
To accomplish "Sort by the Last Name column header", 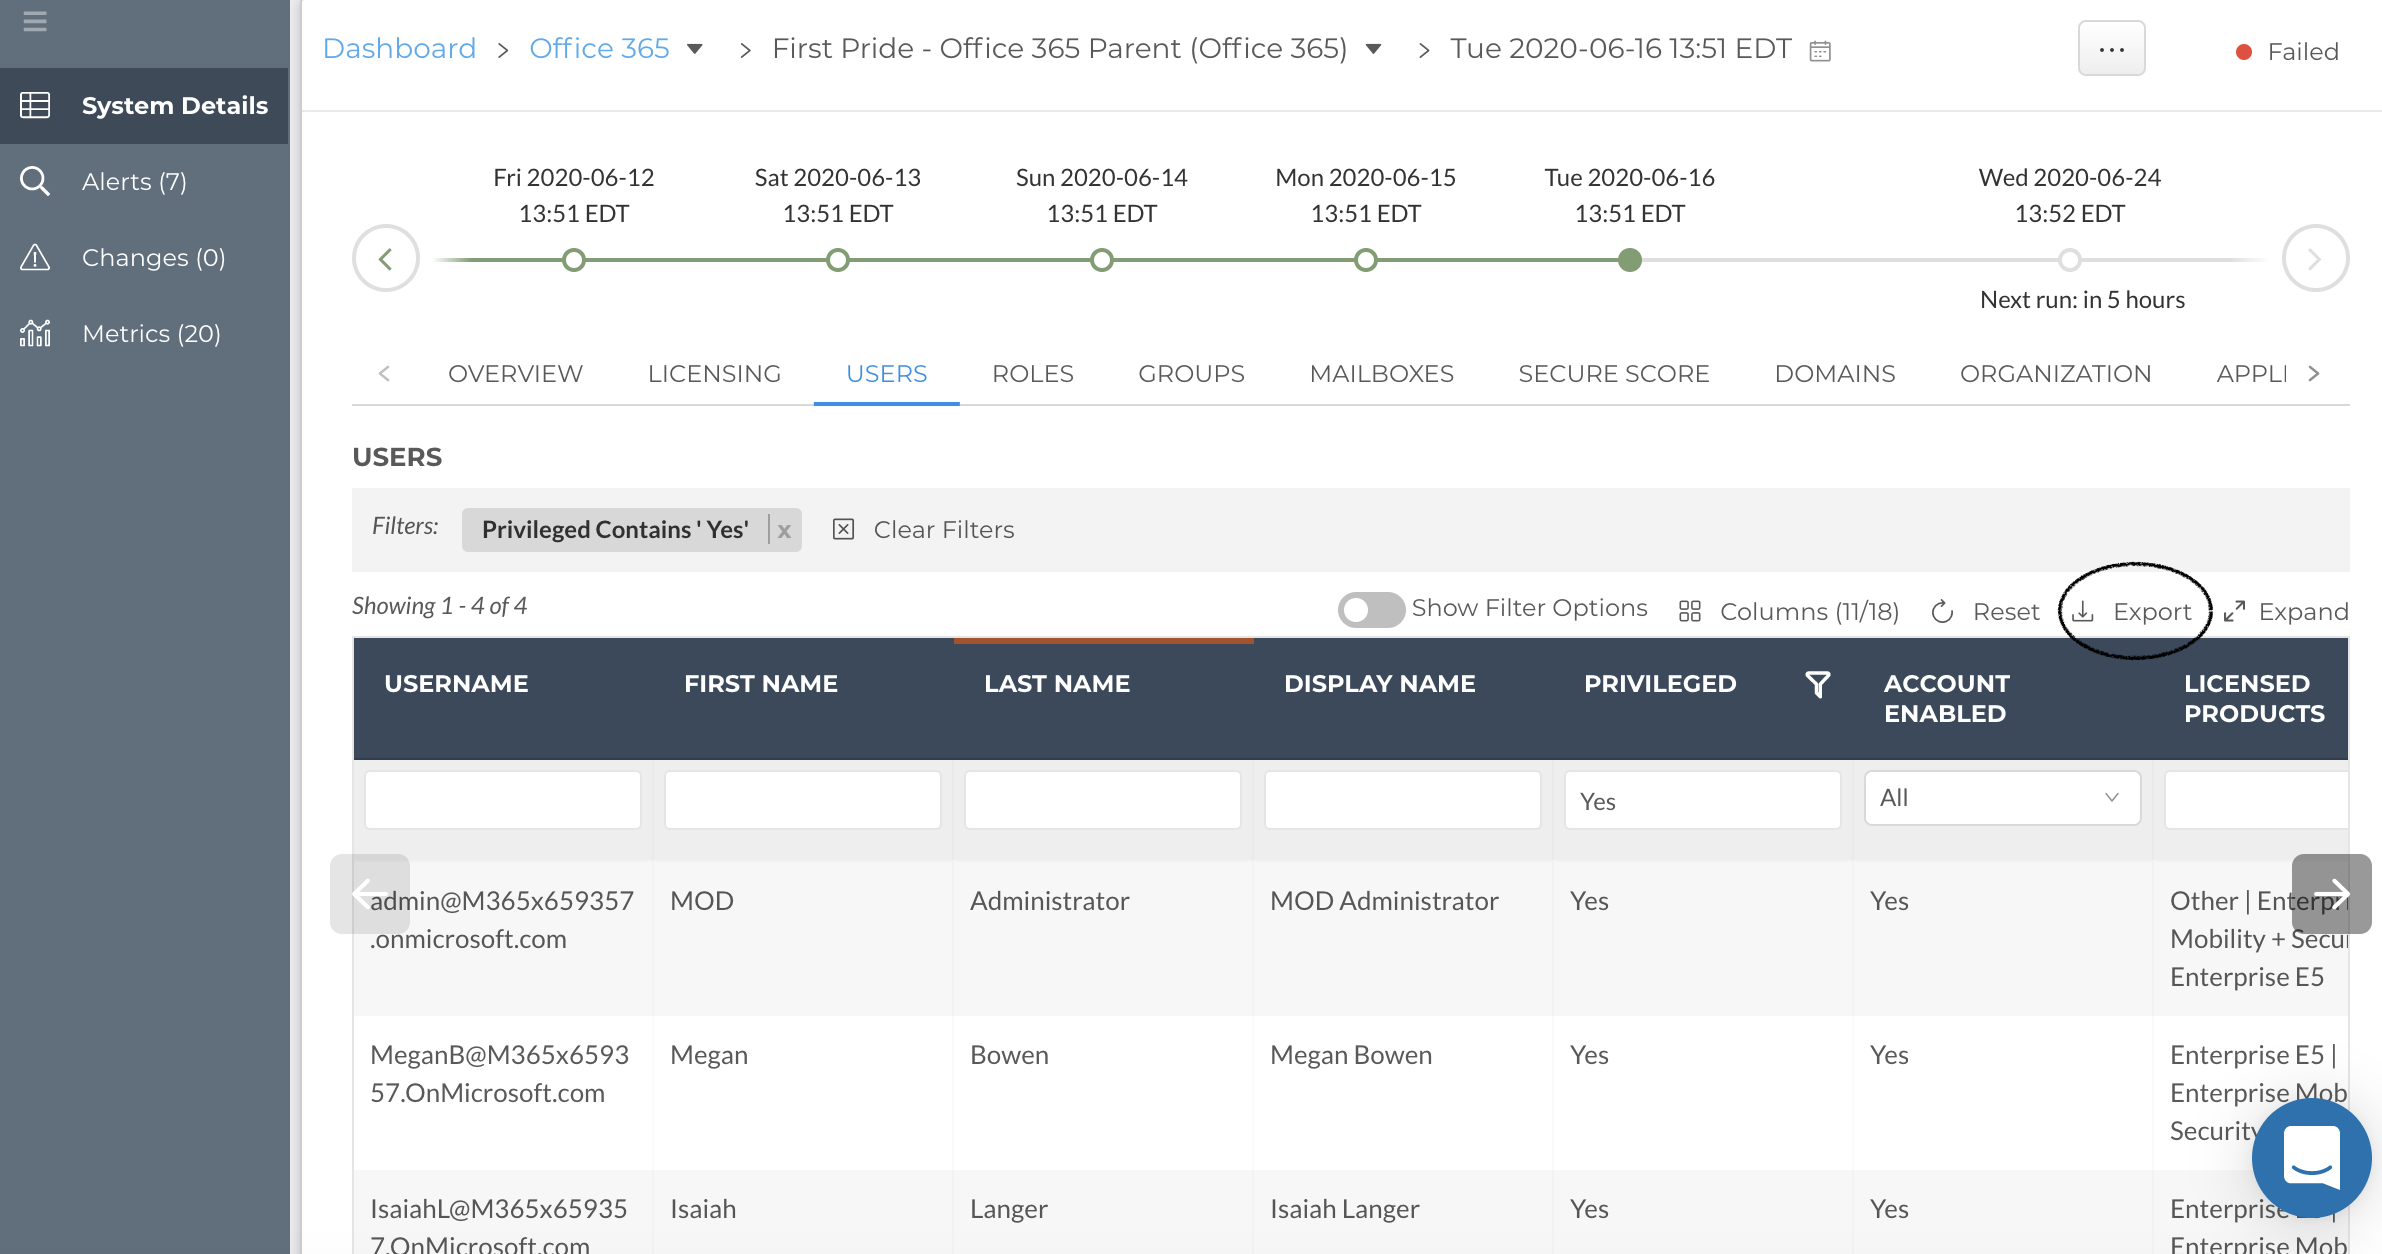I will pyautogui.click(x=1057, y=684).
